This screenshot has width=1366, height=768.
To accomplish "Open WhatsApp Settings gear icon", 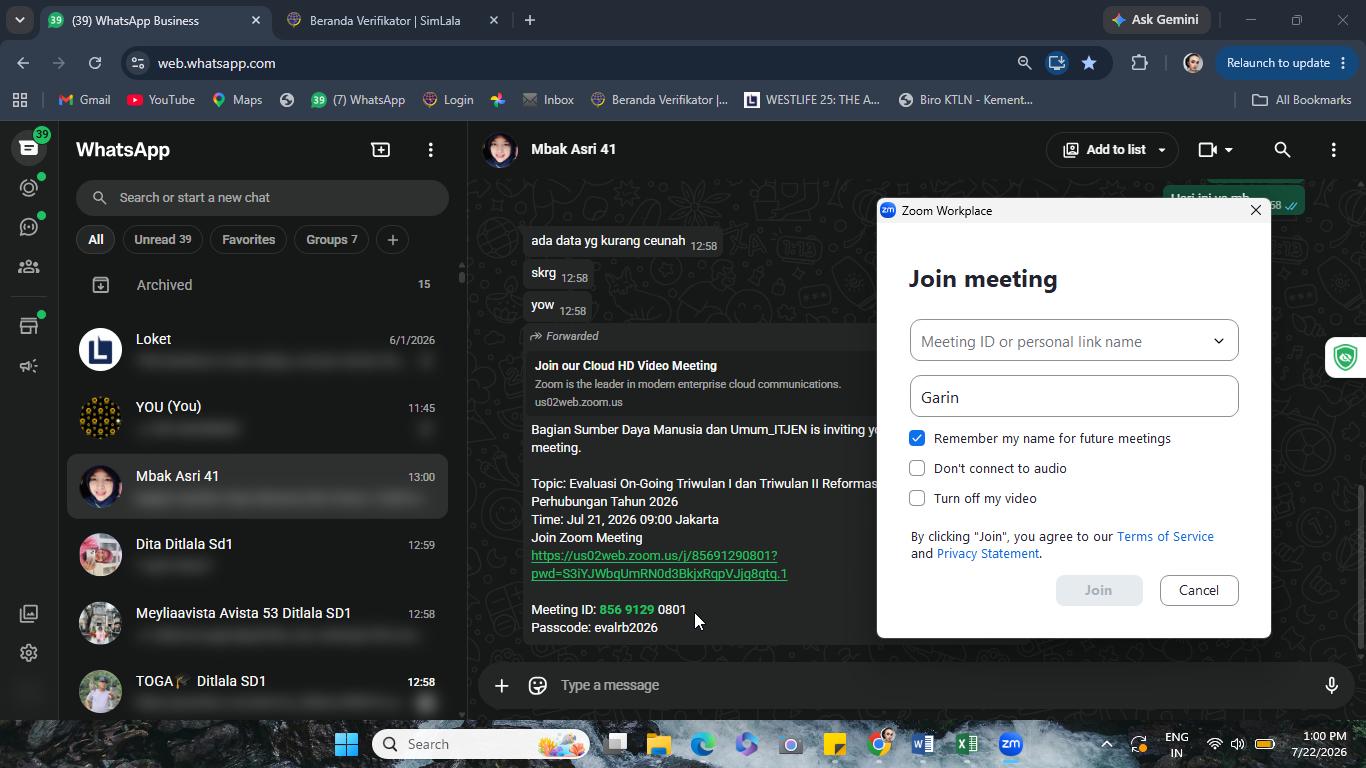I will coord(29,653).
